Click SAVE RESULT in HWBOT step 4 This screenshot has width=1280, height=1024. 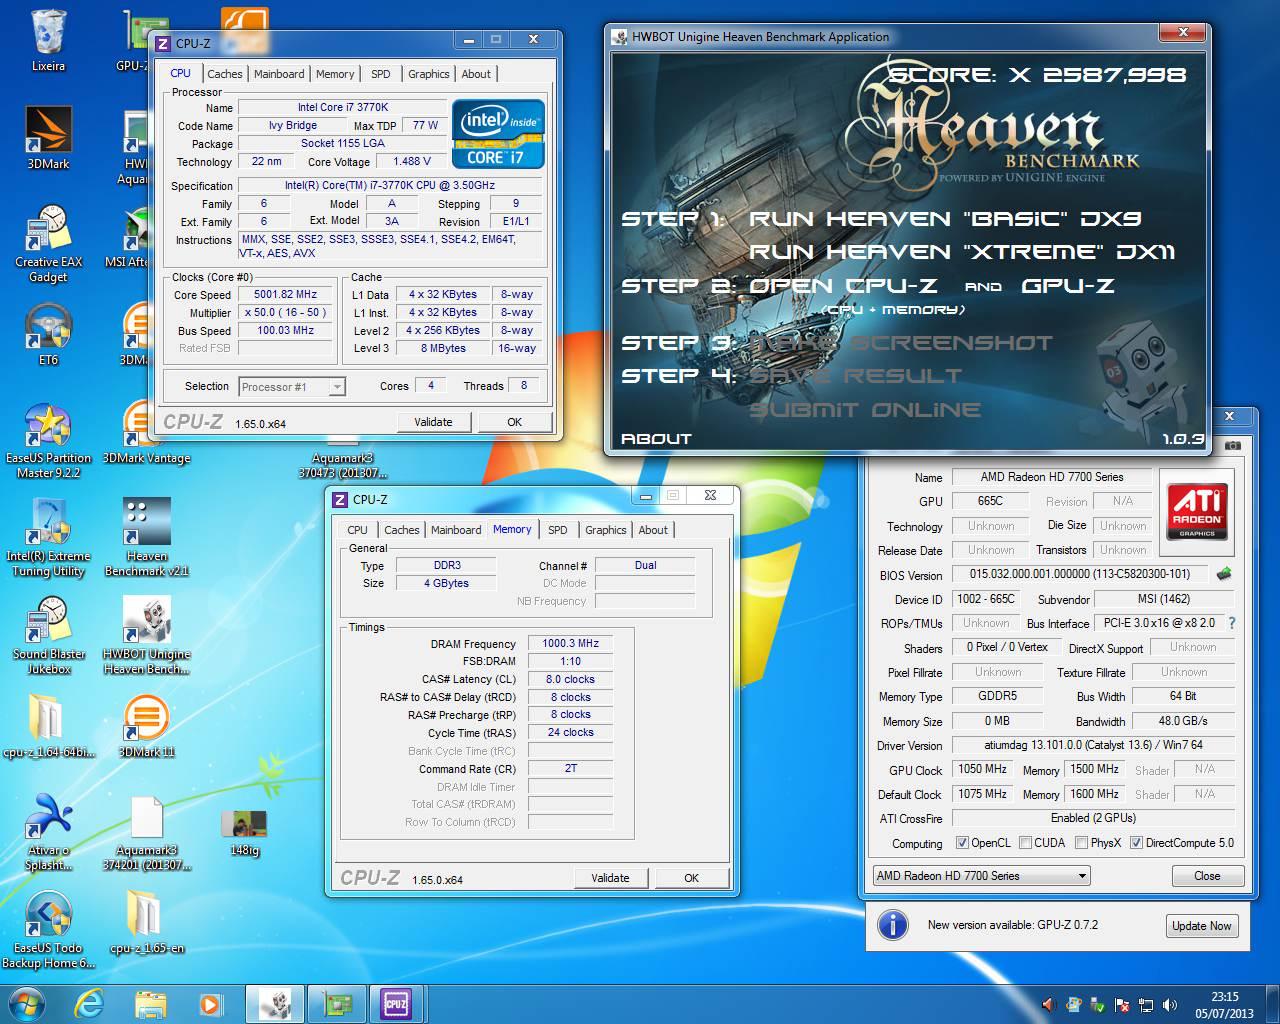[x=855, y=376]
